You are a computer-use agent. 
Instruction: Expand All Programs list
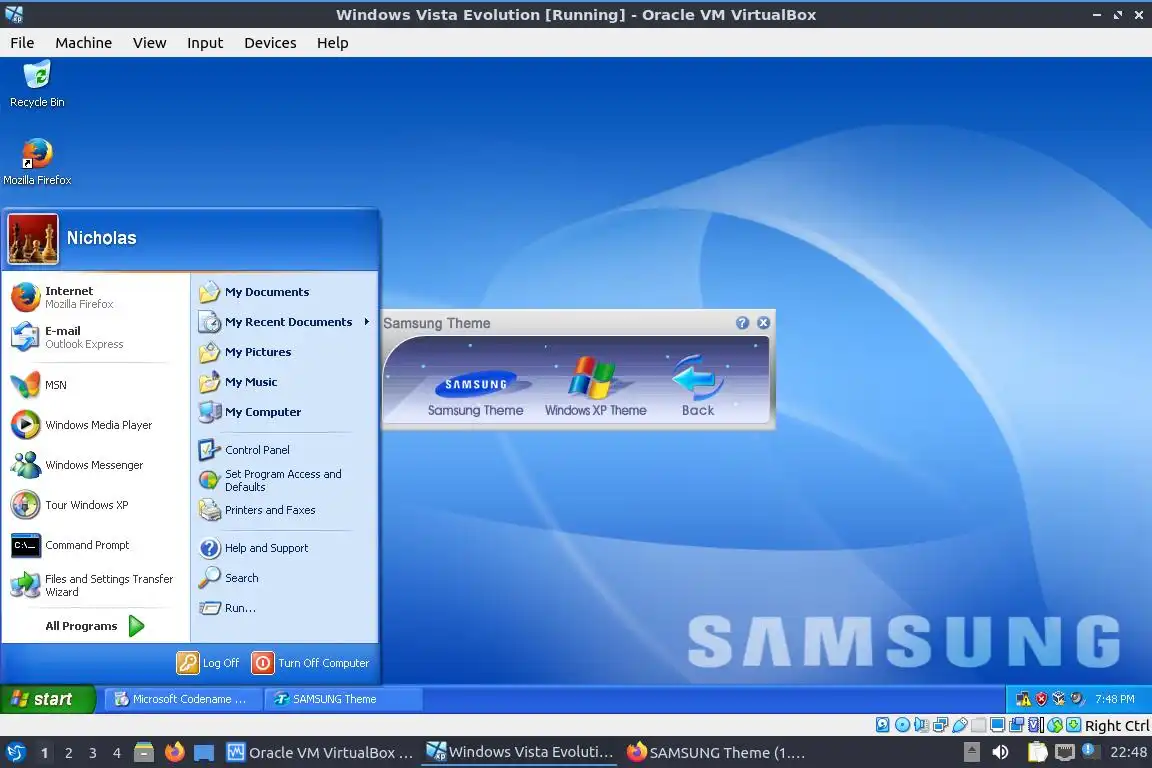[x=96, y=625]
